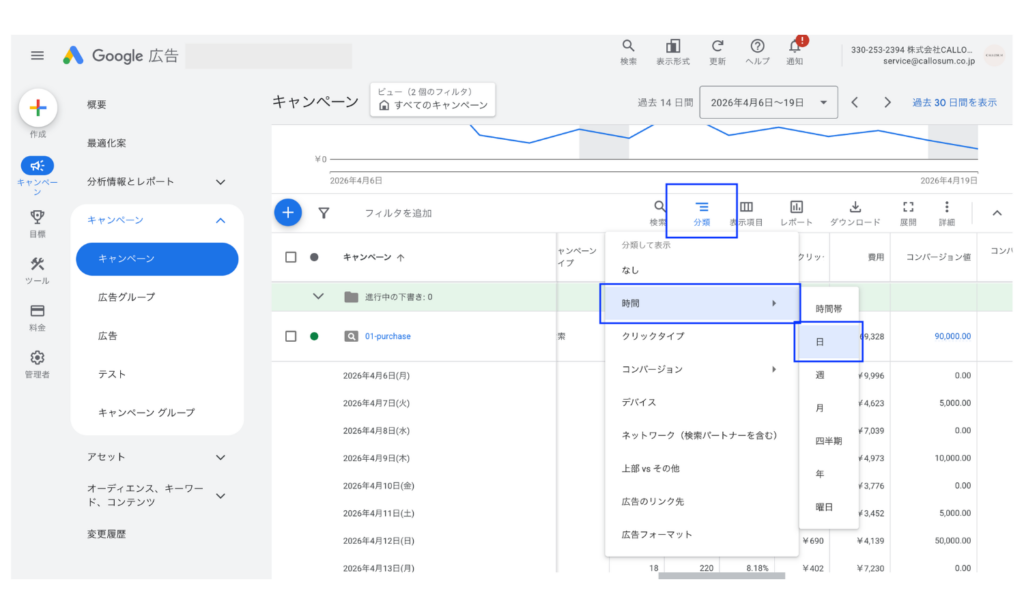
Task: Click the ヘルプ help icon
Action: (757, 47)
